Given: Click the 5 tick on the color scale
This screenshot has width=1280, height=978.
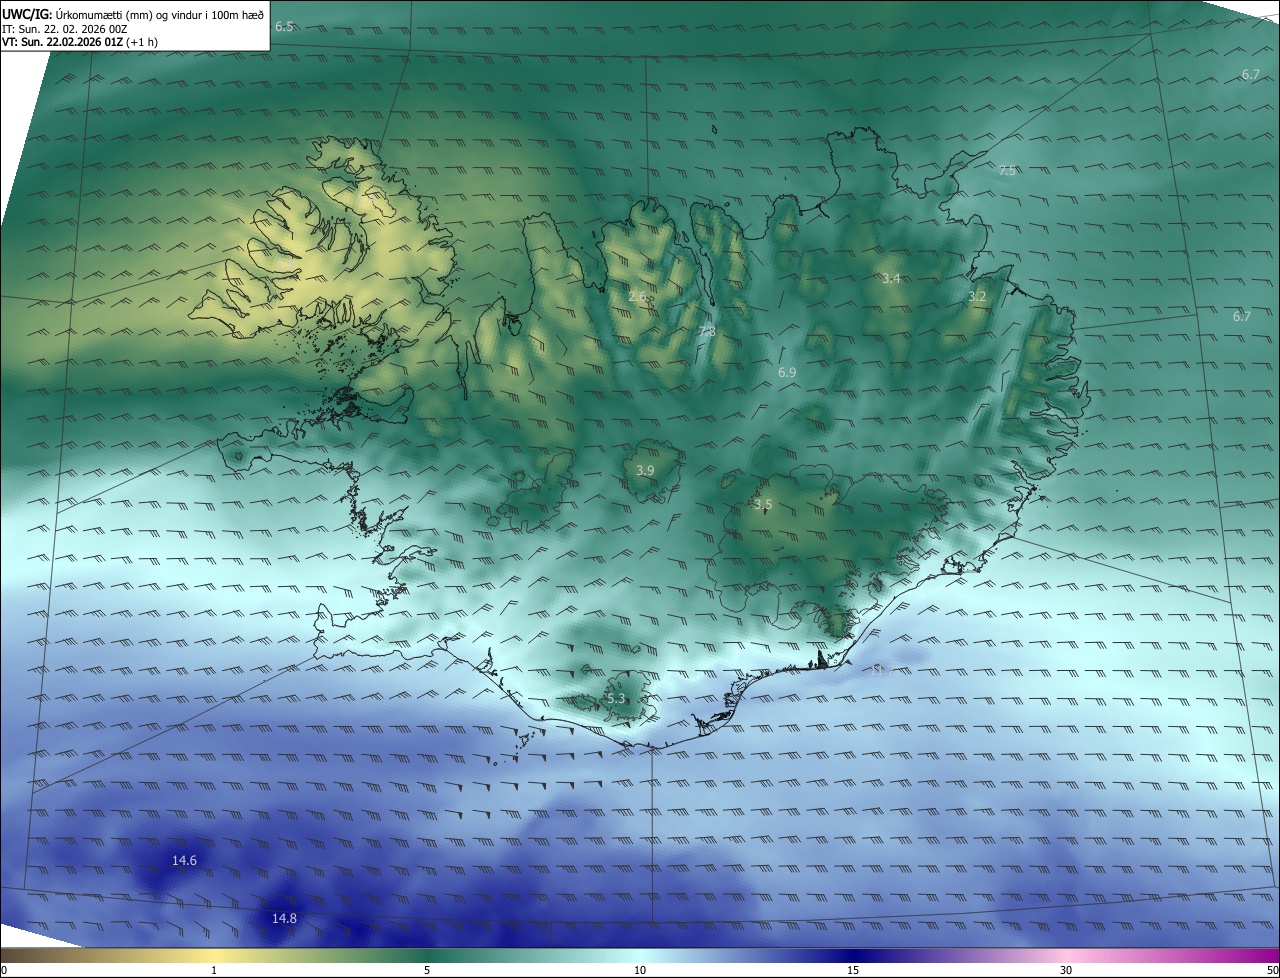Looking at the screenshot, I should (427, 970).
